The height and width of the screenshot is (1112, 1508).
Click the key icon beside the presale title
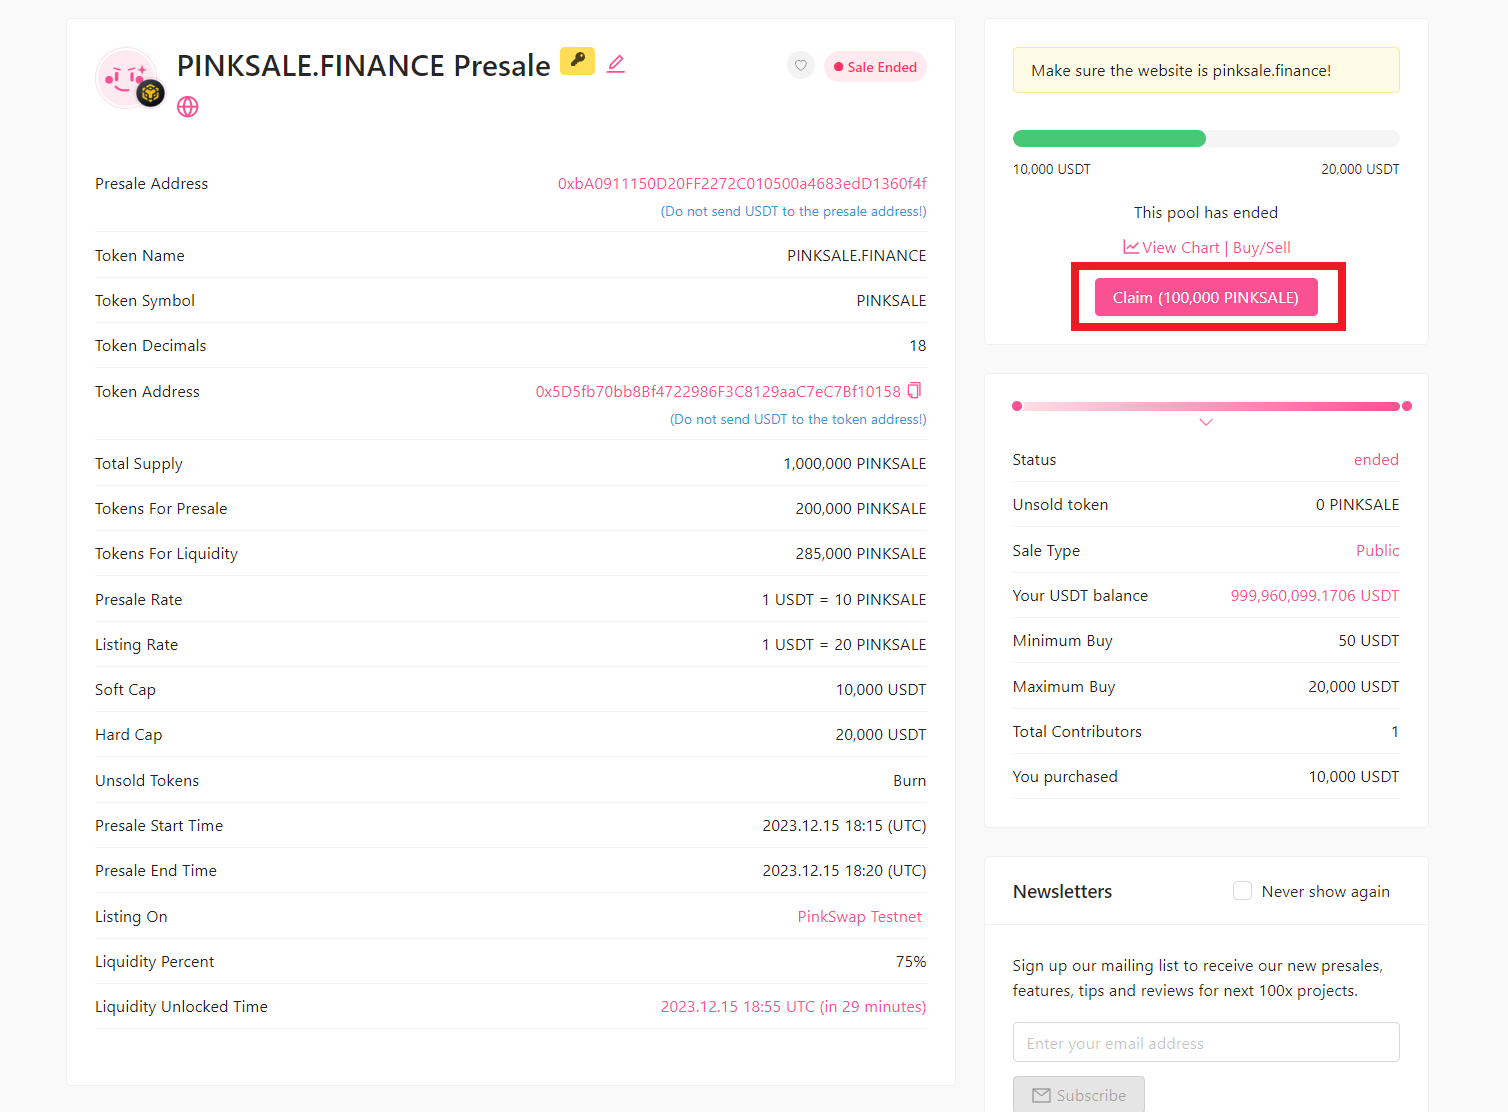[x=577, y=62]
